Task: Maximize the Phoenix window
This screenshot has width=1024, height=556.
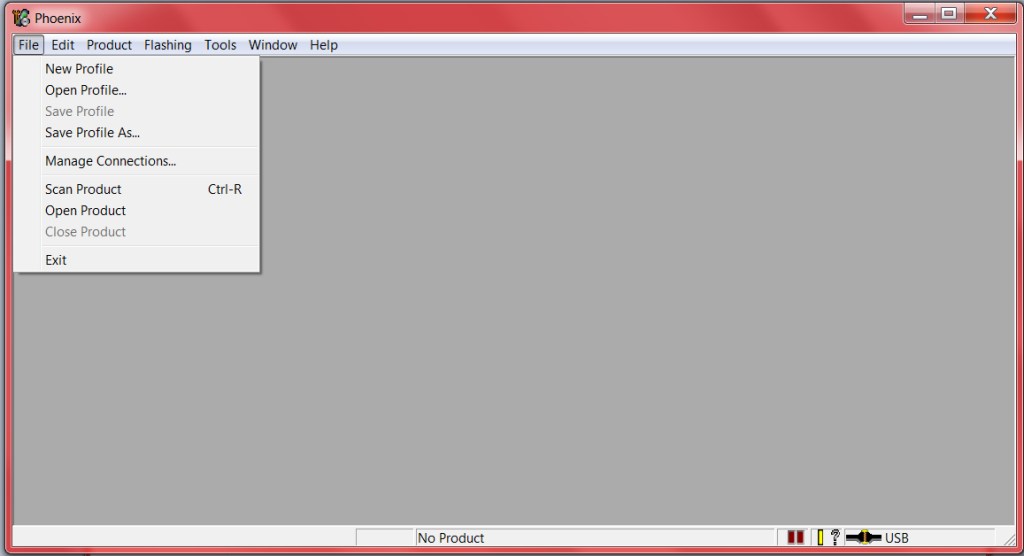Action: tap(949, 14)
